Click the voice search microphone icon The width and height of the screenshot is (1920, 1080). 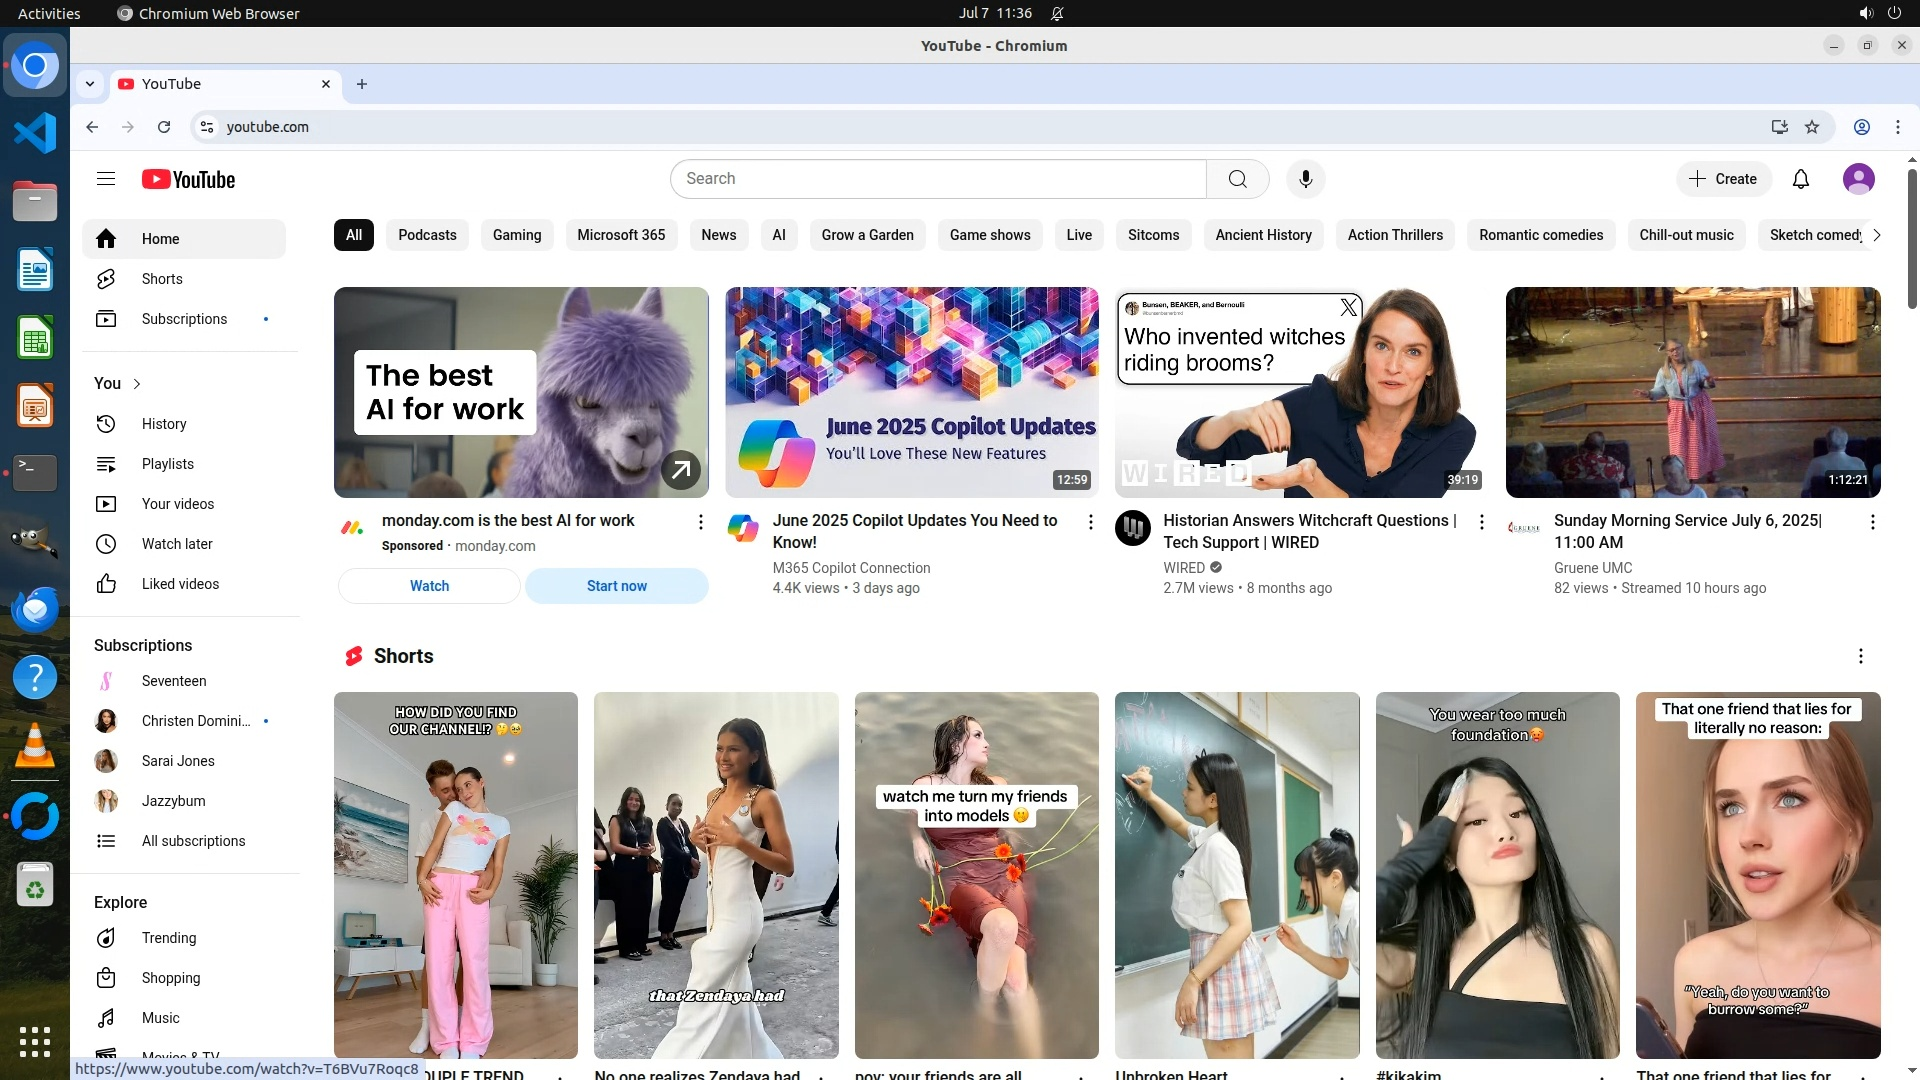1305,179
